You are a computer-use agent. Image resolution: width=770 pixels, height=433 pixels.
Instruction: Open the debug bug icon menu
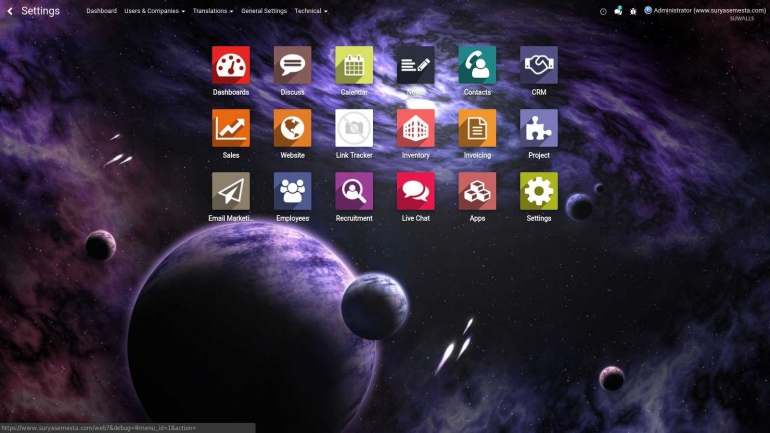[x=633, y=11]
